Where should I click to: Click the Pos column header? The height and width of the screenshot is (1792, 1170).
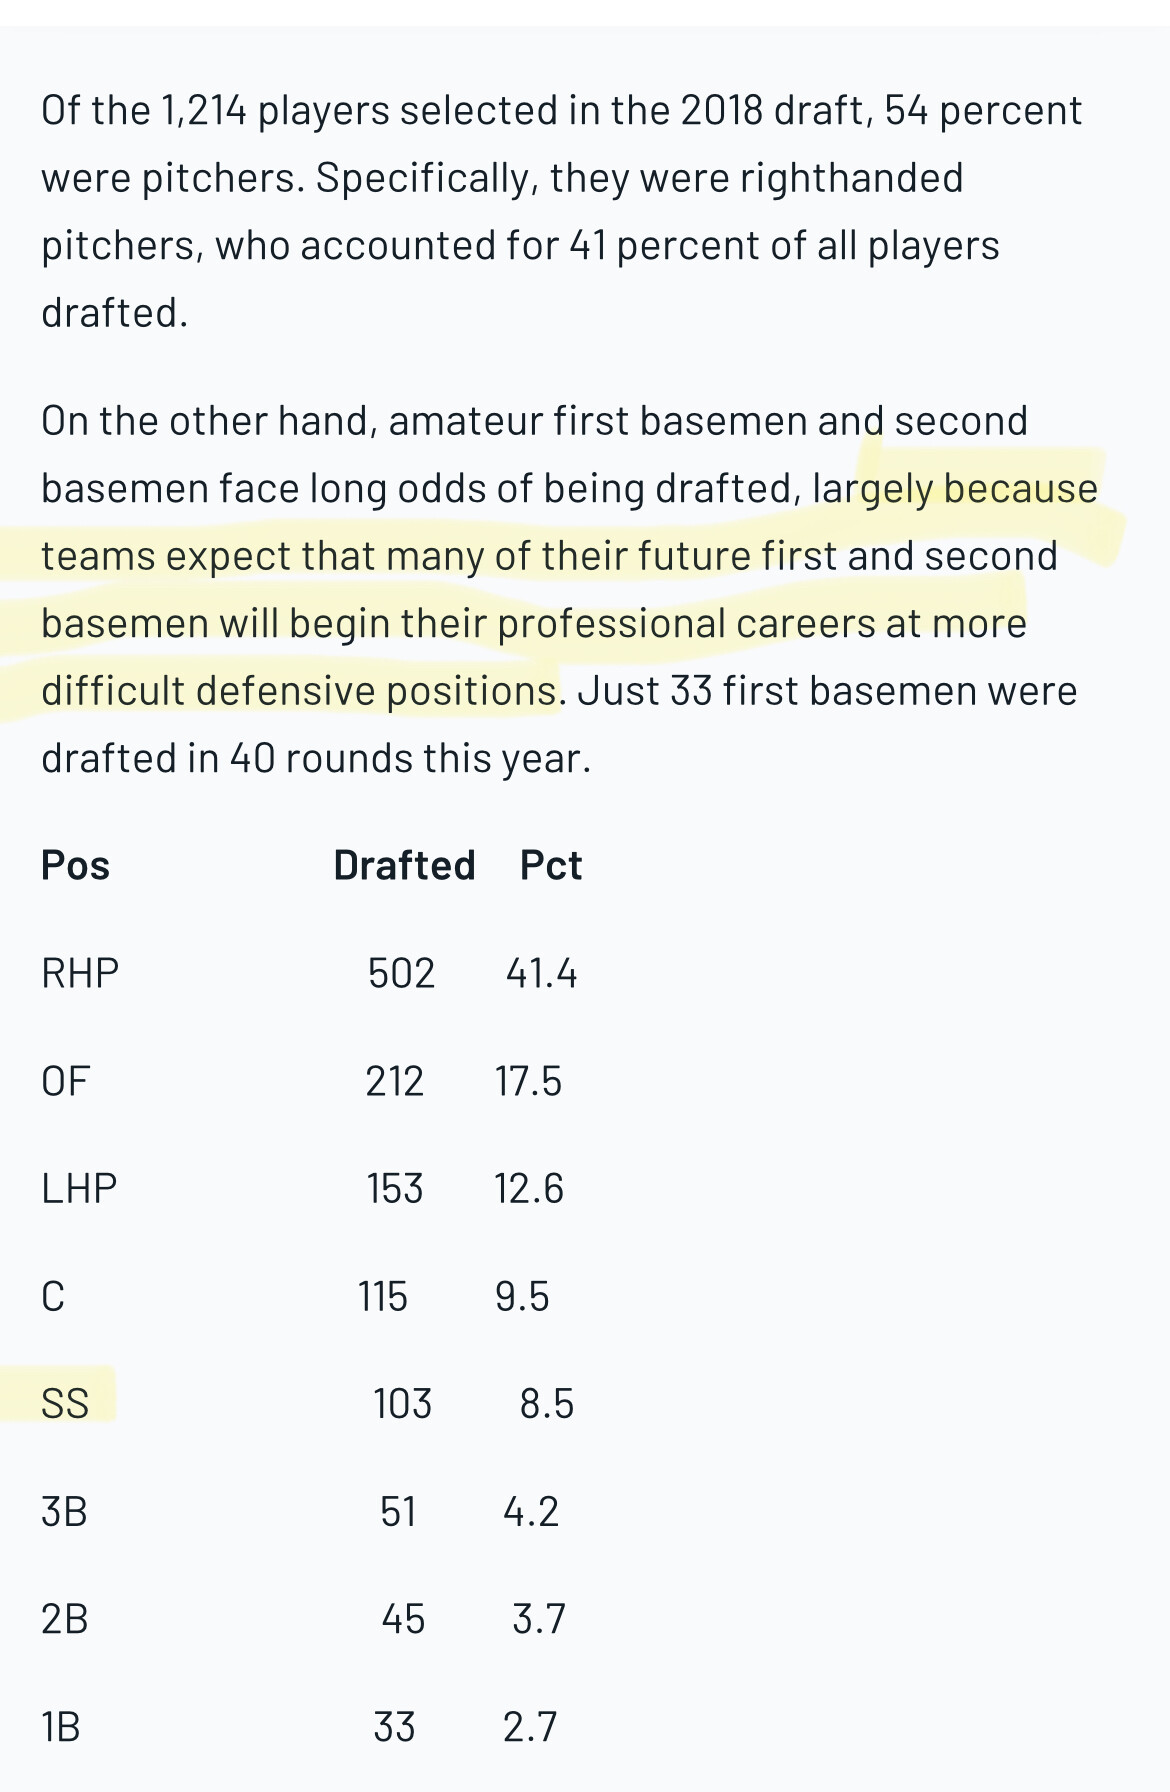point(75,866)
